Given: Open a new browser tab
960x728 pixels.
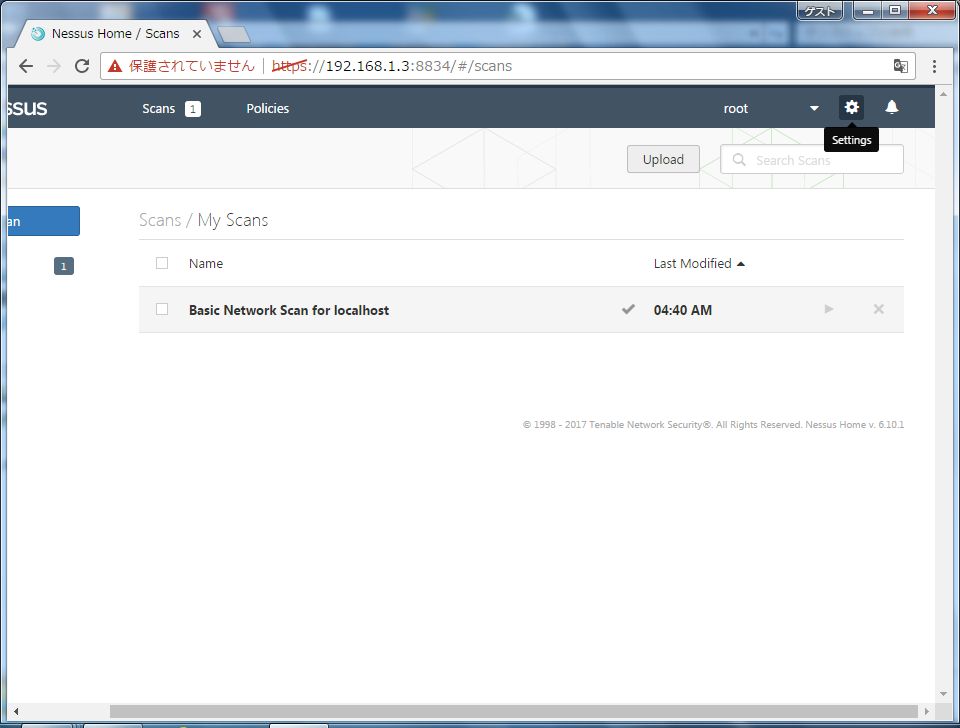Looking at the screenshot, I should (x=234, y=34).
